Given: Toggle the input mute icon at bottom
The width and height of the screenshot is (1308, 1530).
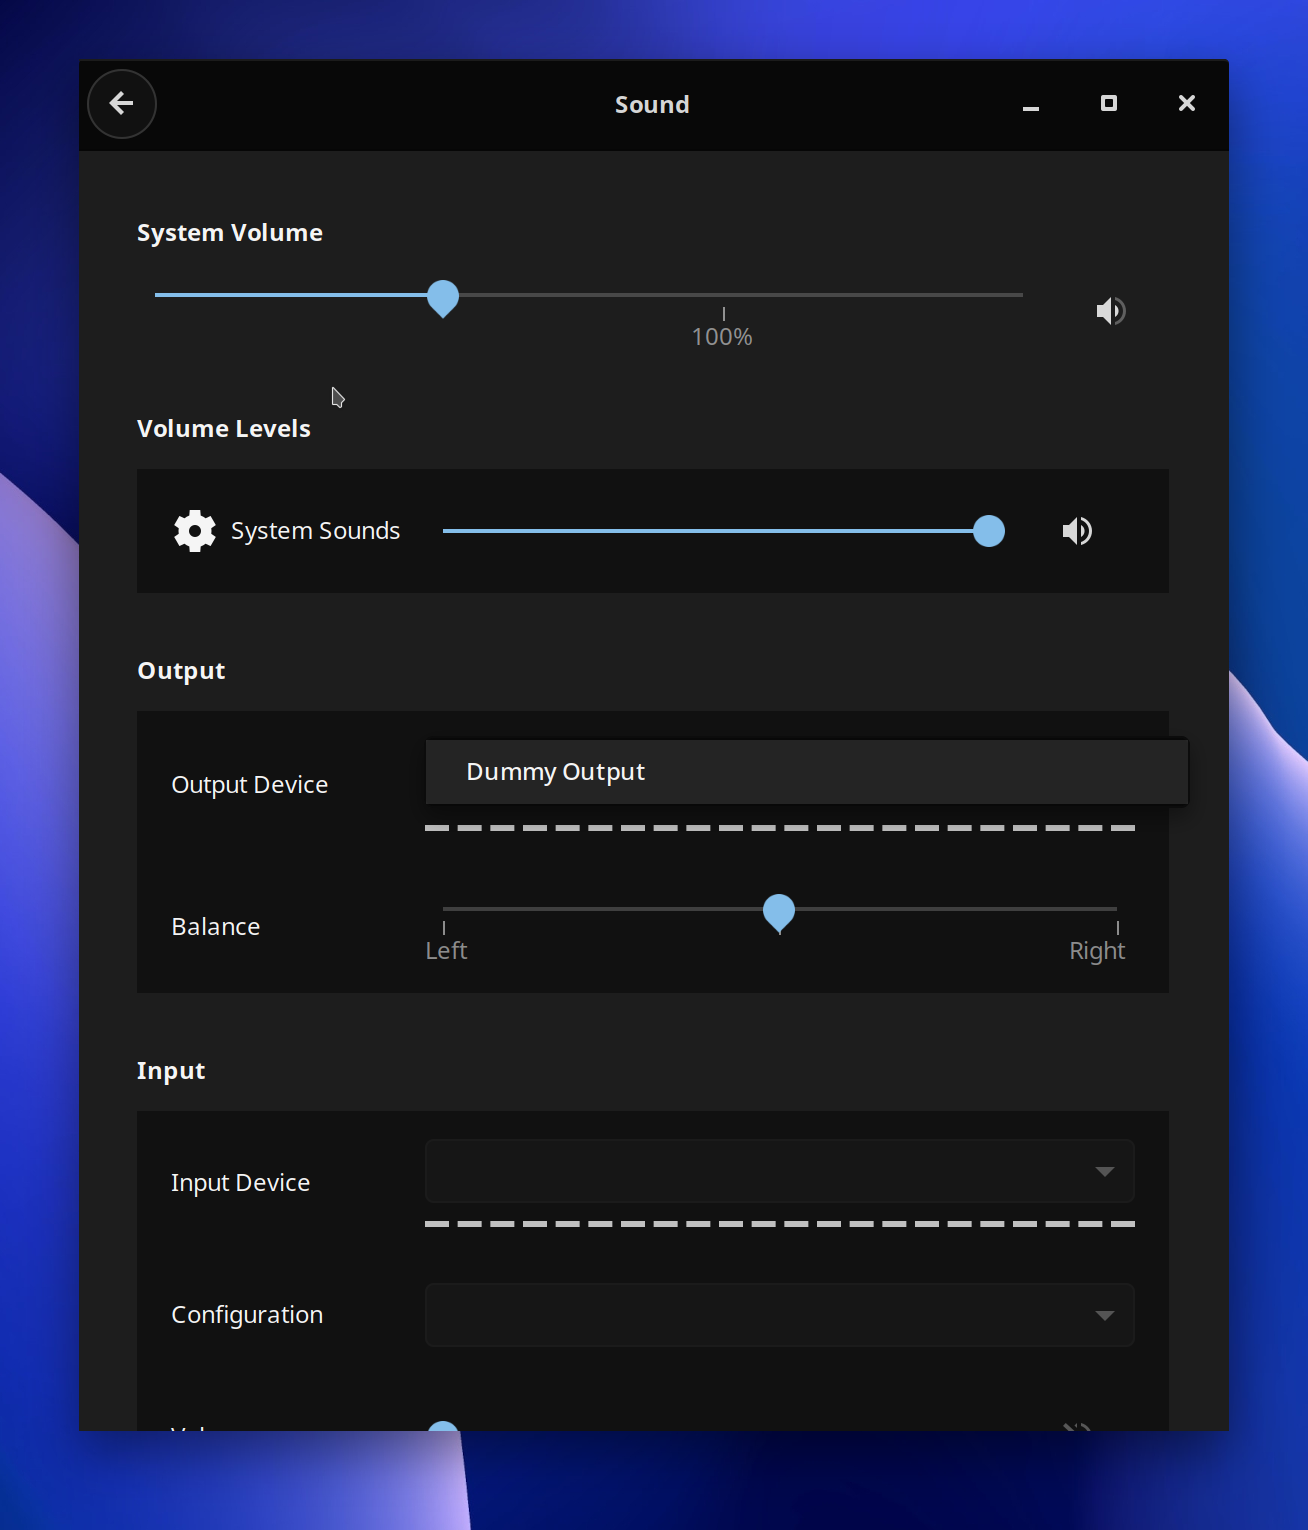Looking at the screenshot, I should click(x=1077, y=1426).
